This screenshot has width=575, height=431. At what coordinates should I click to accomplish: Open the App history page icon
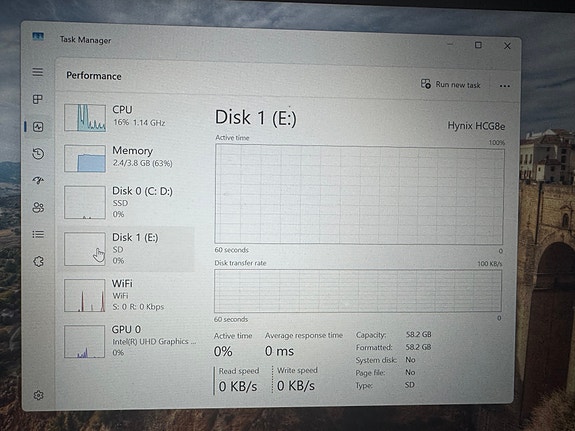(x=38, y=154)
